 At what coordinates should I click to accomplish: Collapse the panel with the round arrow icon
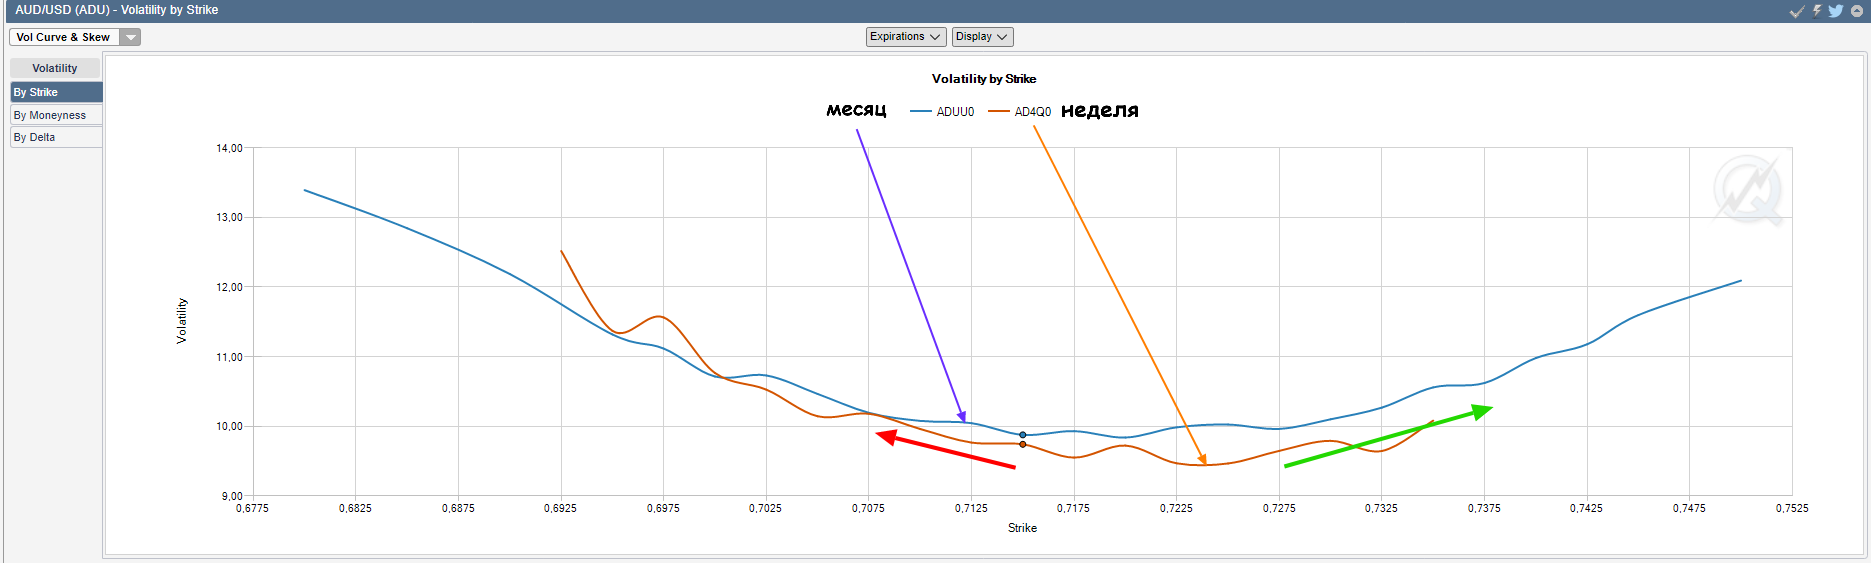pyautogui.click(x=1857, y=11)
